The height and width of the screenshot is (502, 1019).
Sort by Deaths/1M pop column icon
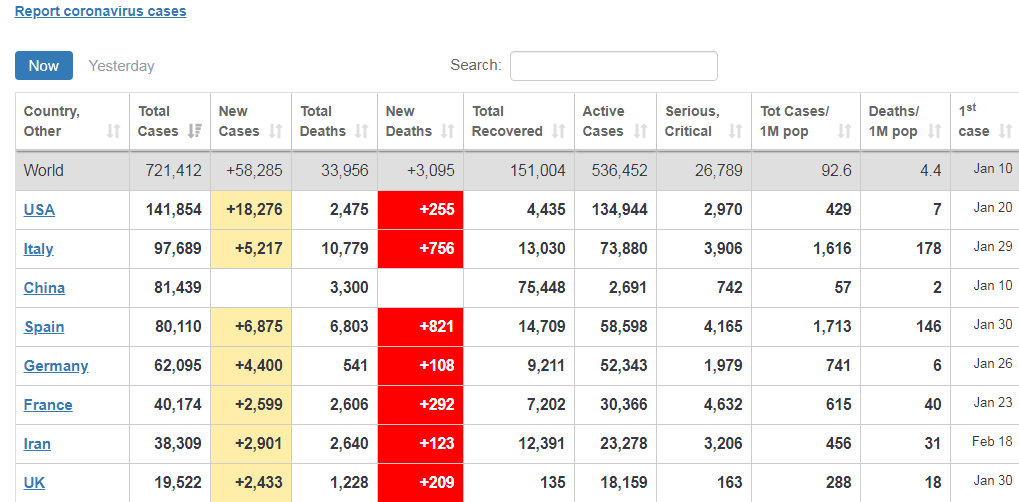pyautogui.click(x=935, y=131)
